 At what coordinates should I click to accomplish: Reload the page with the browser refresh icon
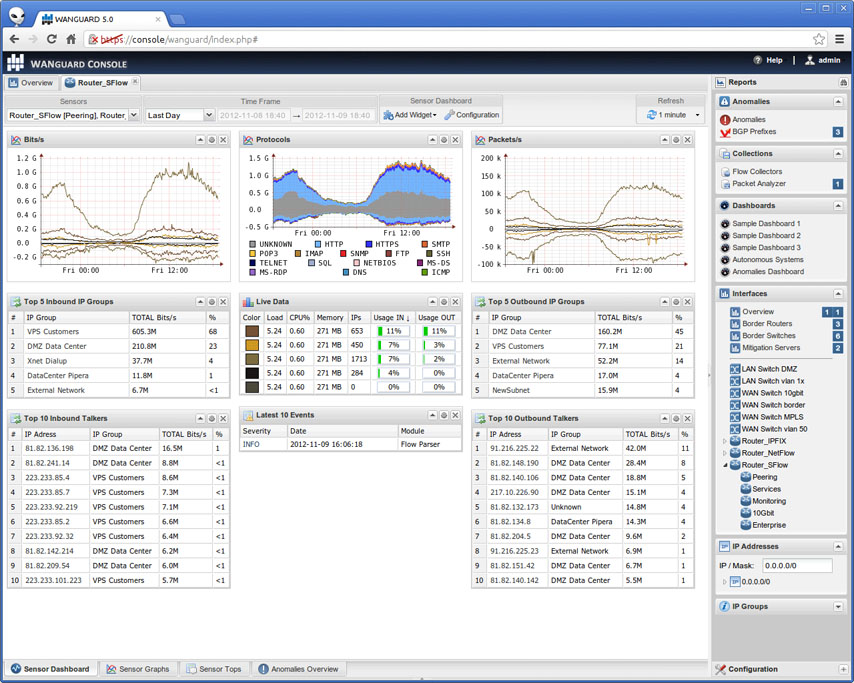click(52, 39)
